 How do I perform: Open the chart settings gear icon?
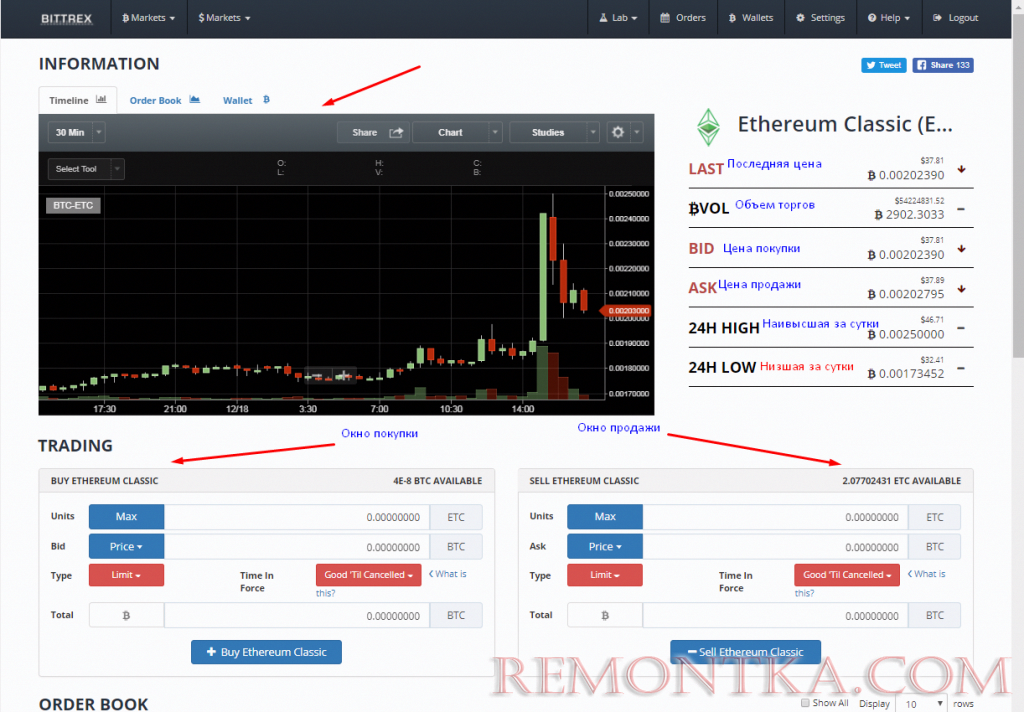pyautogui.click(x=618, y=133)
